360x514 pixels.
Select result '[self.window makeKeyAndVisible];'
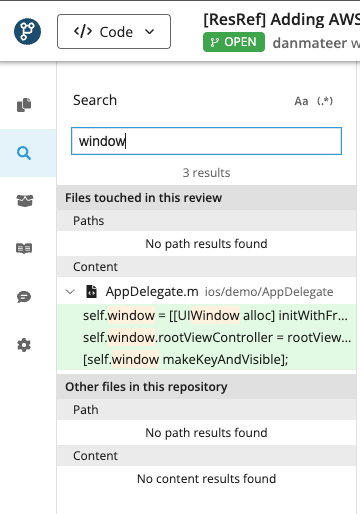(x=207, y=359)
